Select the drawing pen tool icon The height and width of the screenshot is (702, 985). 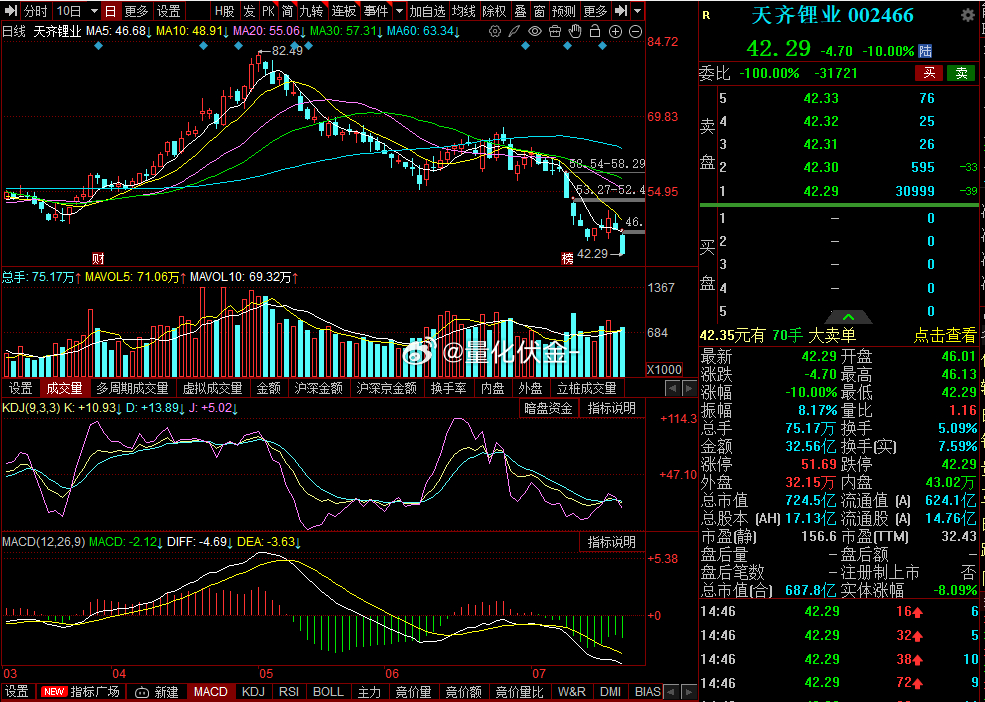click(x=514, y=31)
